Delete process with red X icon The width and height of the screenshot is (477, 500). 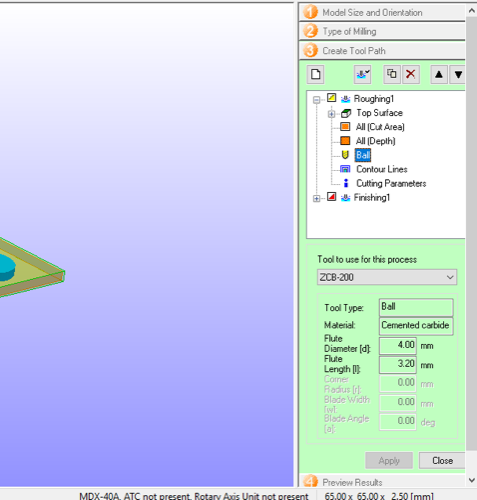[411, 74]
